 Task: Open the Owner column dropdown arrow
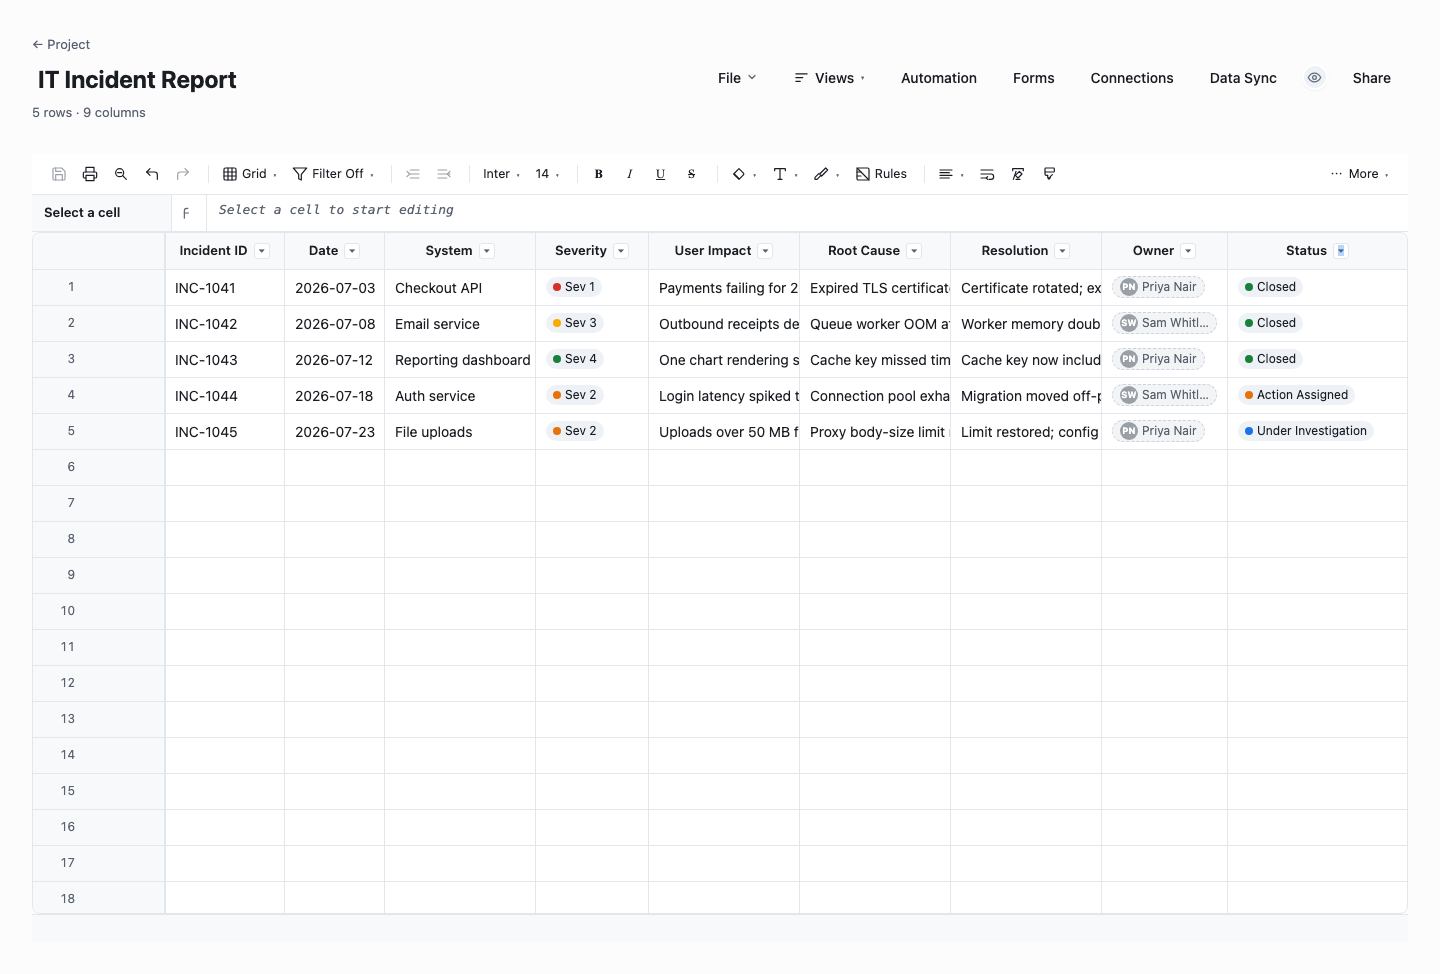tap(1188, 251)
